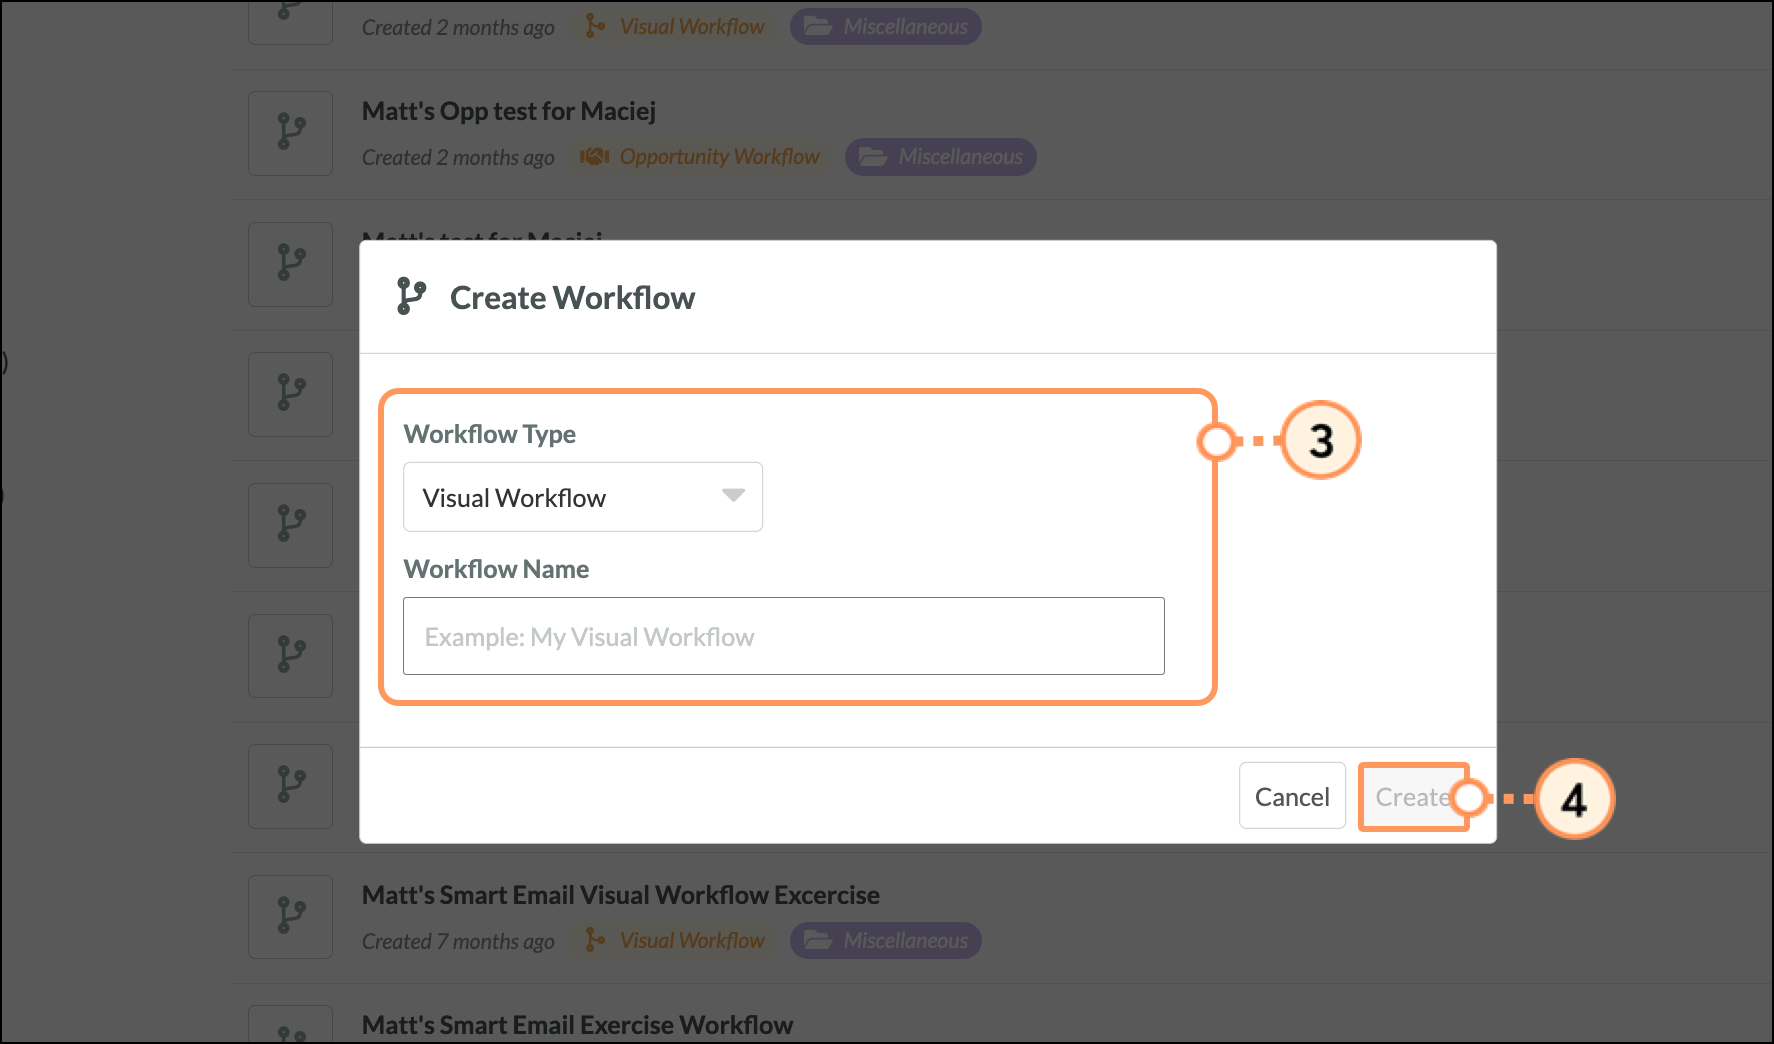The width and height of the screenshot is (1774, 1044).
Task: Select the Opportunity Workflow tag label
Action: click(x=719, y=157)
